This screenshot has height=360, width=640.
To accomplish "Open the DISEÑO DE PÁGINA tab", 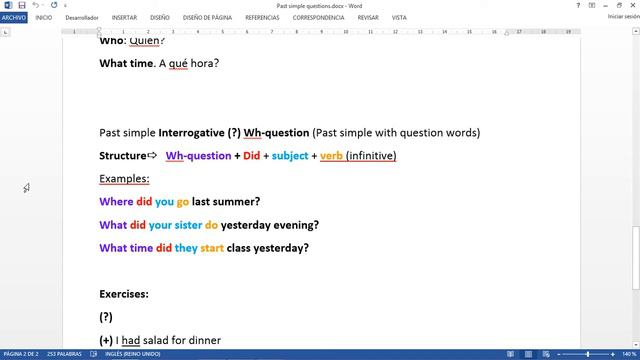I will (207, 18).
